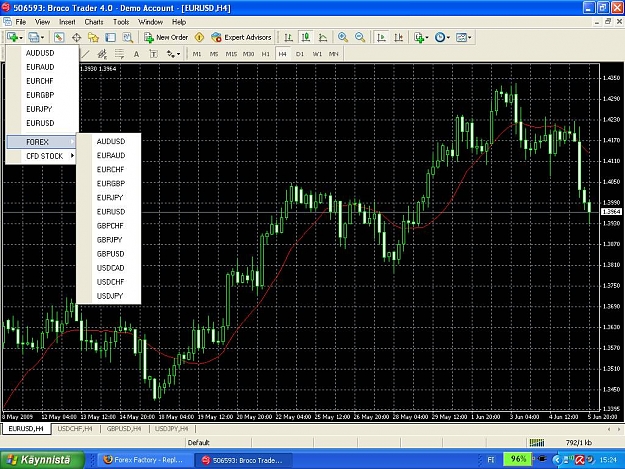The height and width of the screenshot is (469, 625).
Task: Switch chart to line chart icon
Action: click(323, 37)
